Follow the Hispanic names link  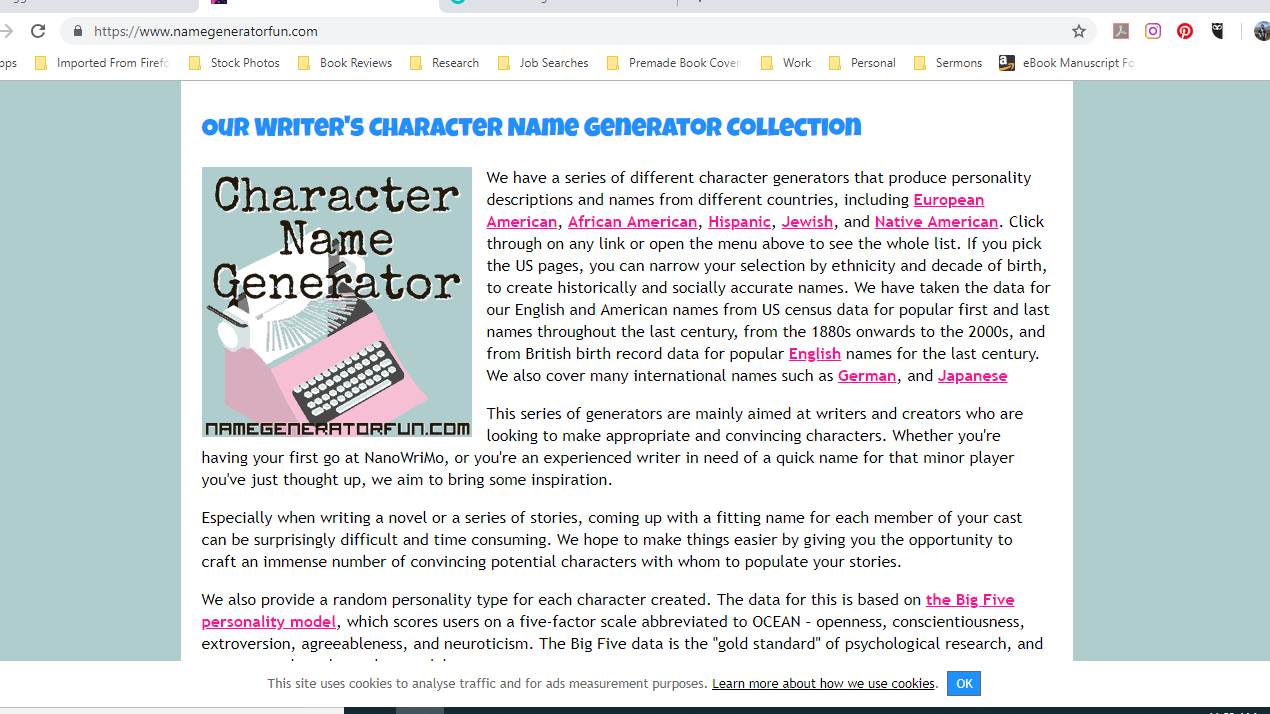coord(739,222)
